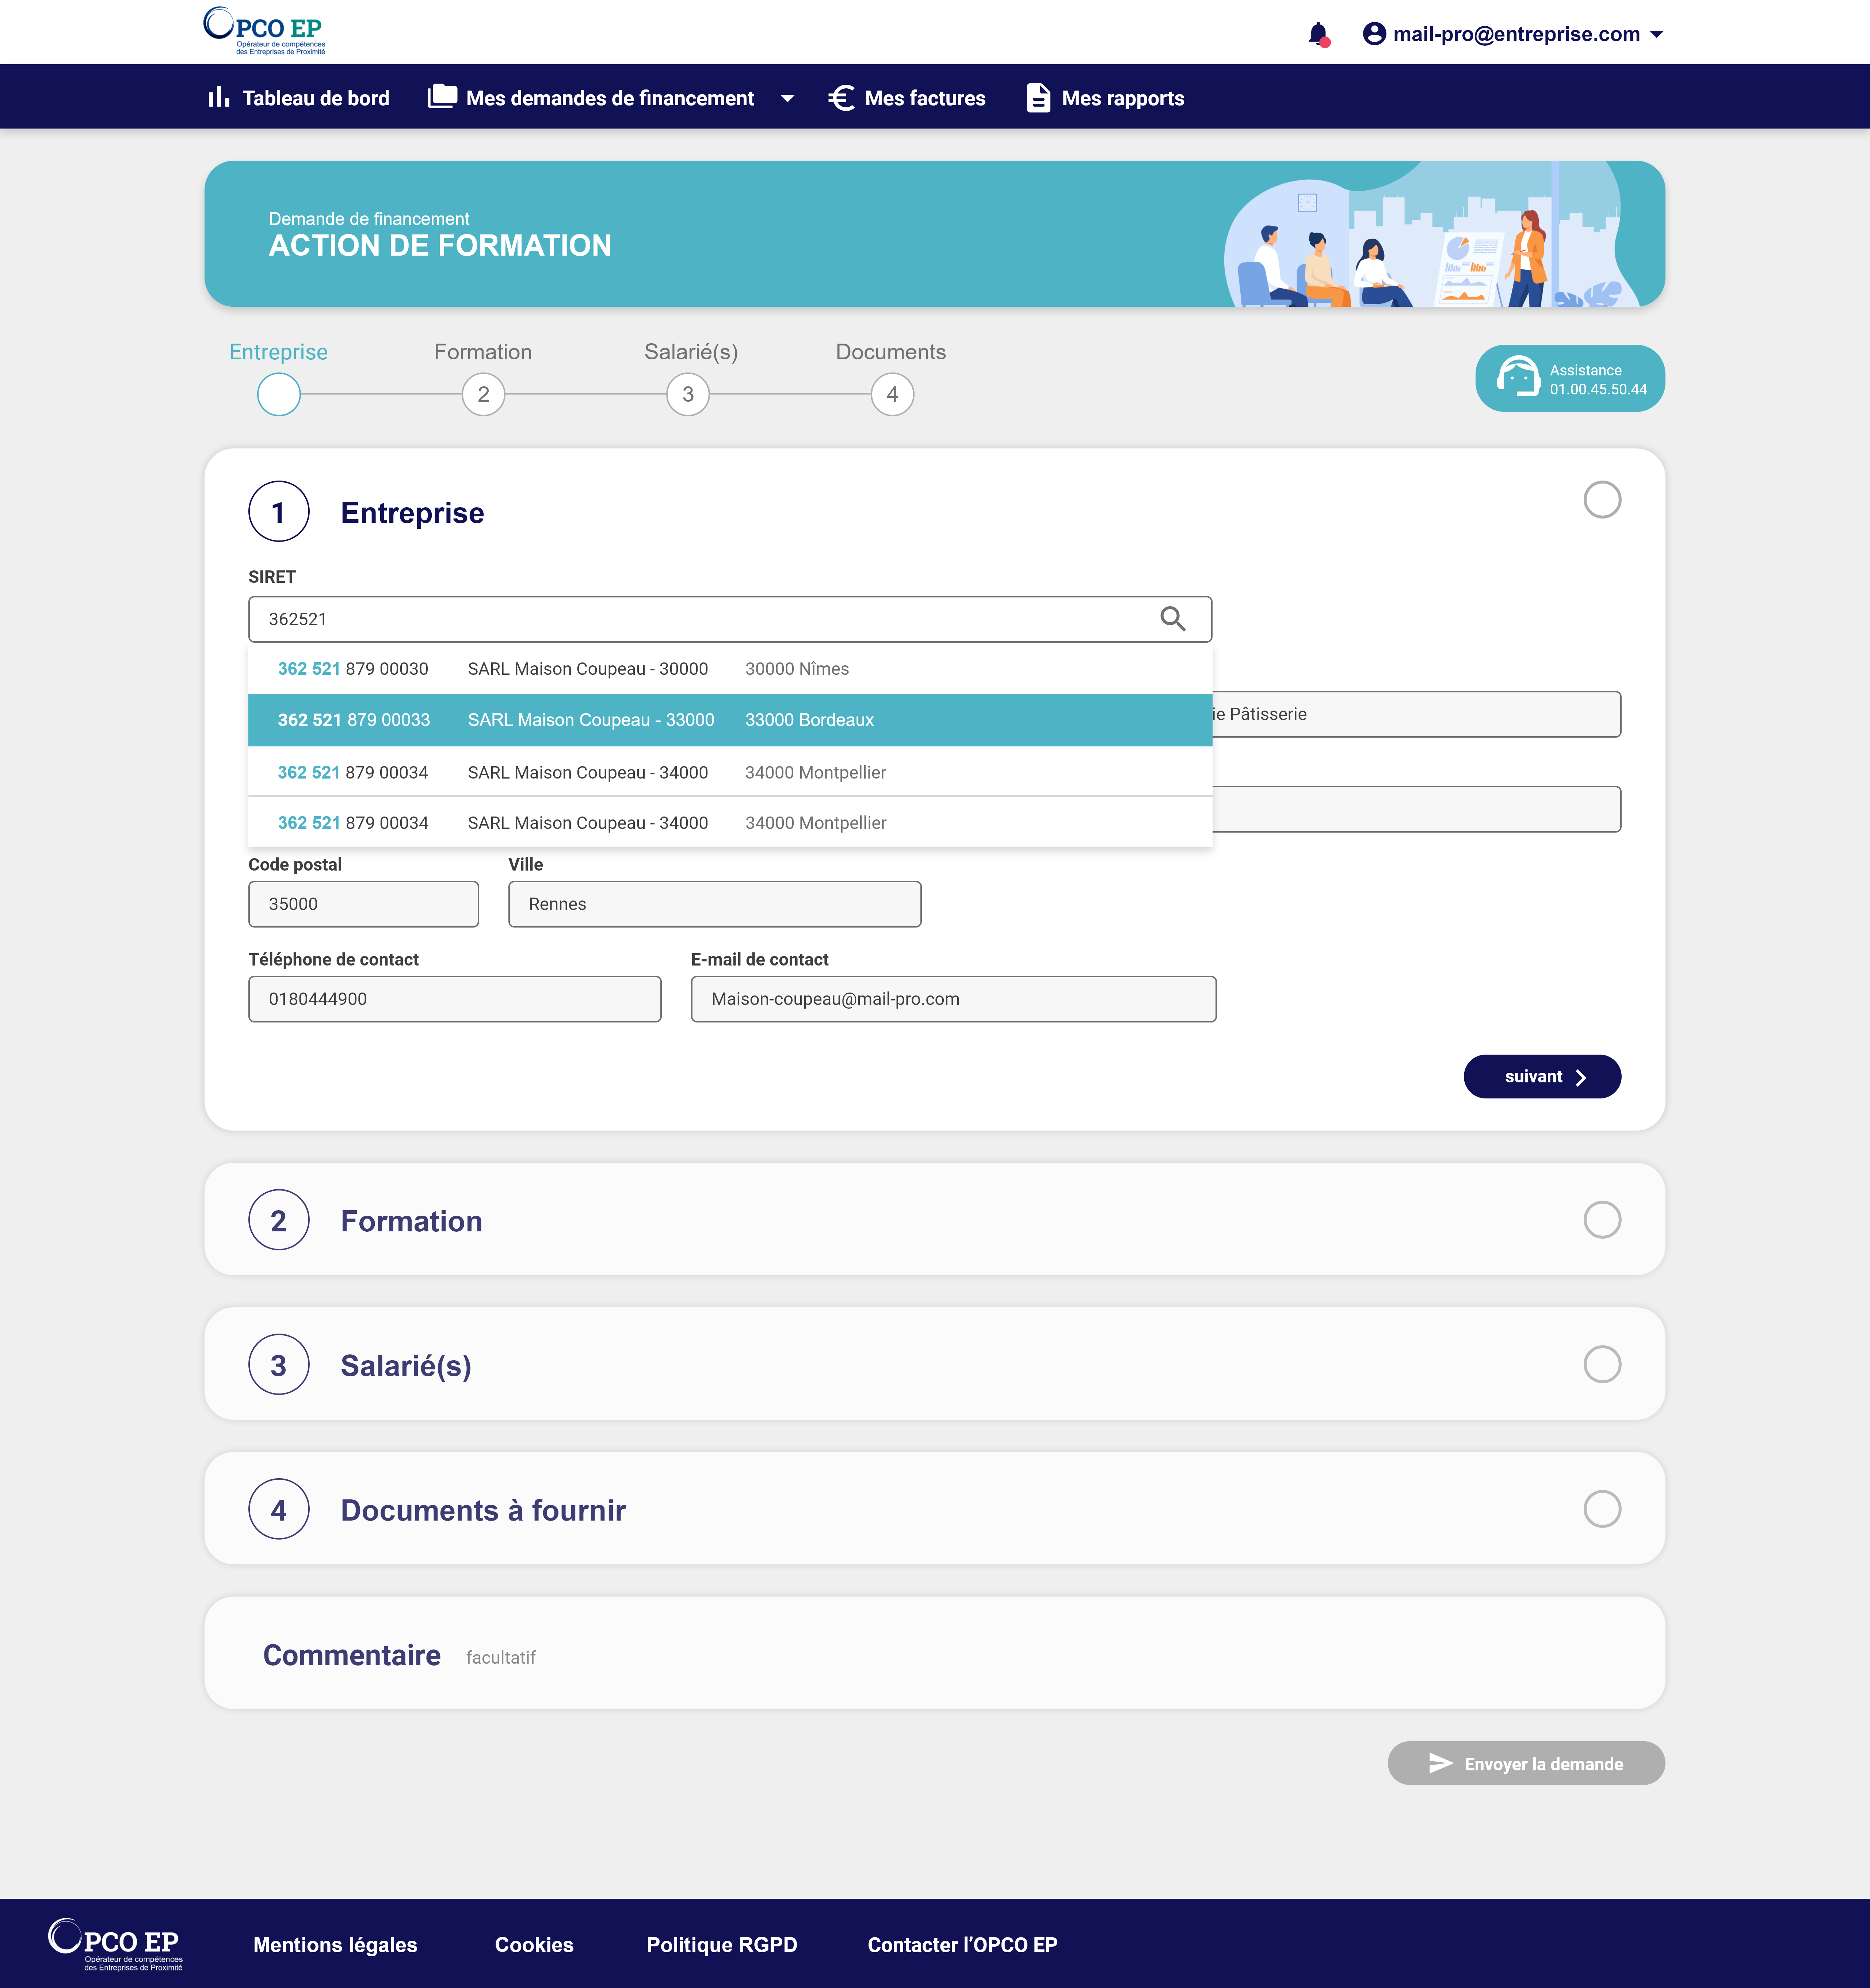
Task: Click the OPCO EP logo in header
Action: [264, 31]
